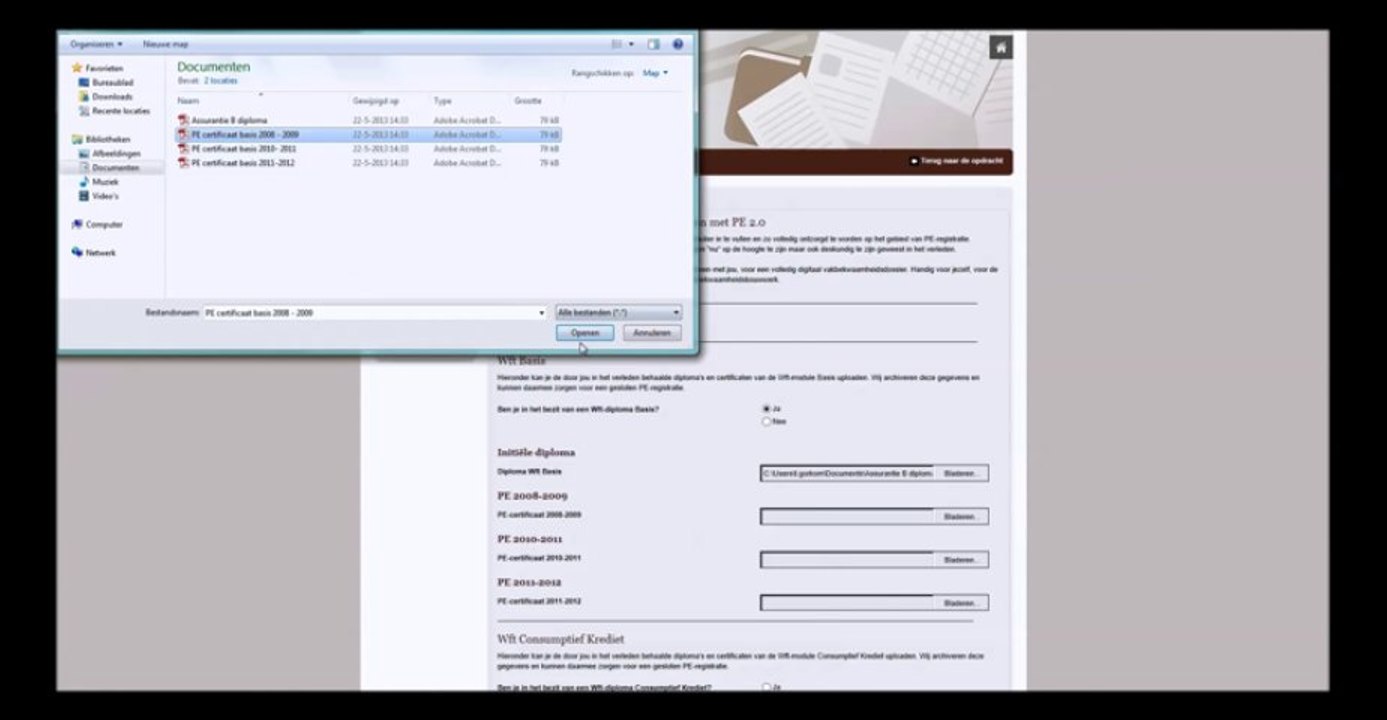This screenshot has width=1387, height=720.
Task: Toggle the preview pane icon
Action: 653,45
